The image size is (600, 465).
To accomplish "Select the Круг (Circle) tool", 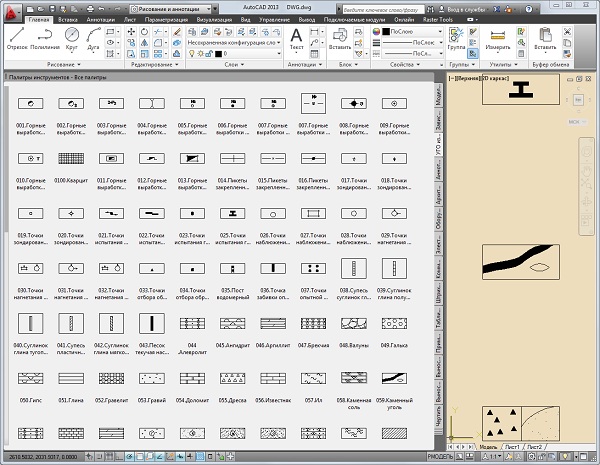I will 73,36.
